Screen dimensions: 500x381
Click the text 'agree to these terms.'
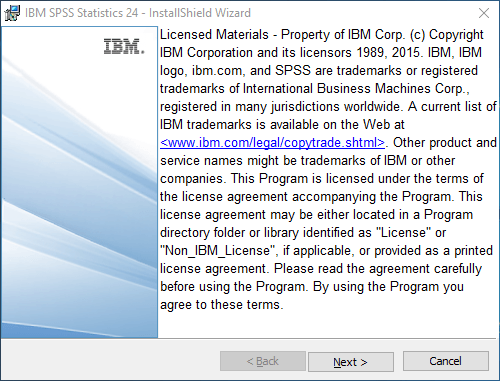222,305
